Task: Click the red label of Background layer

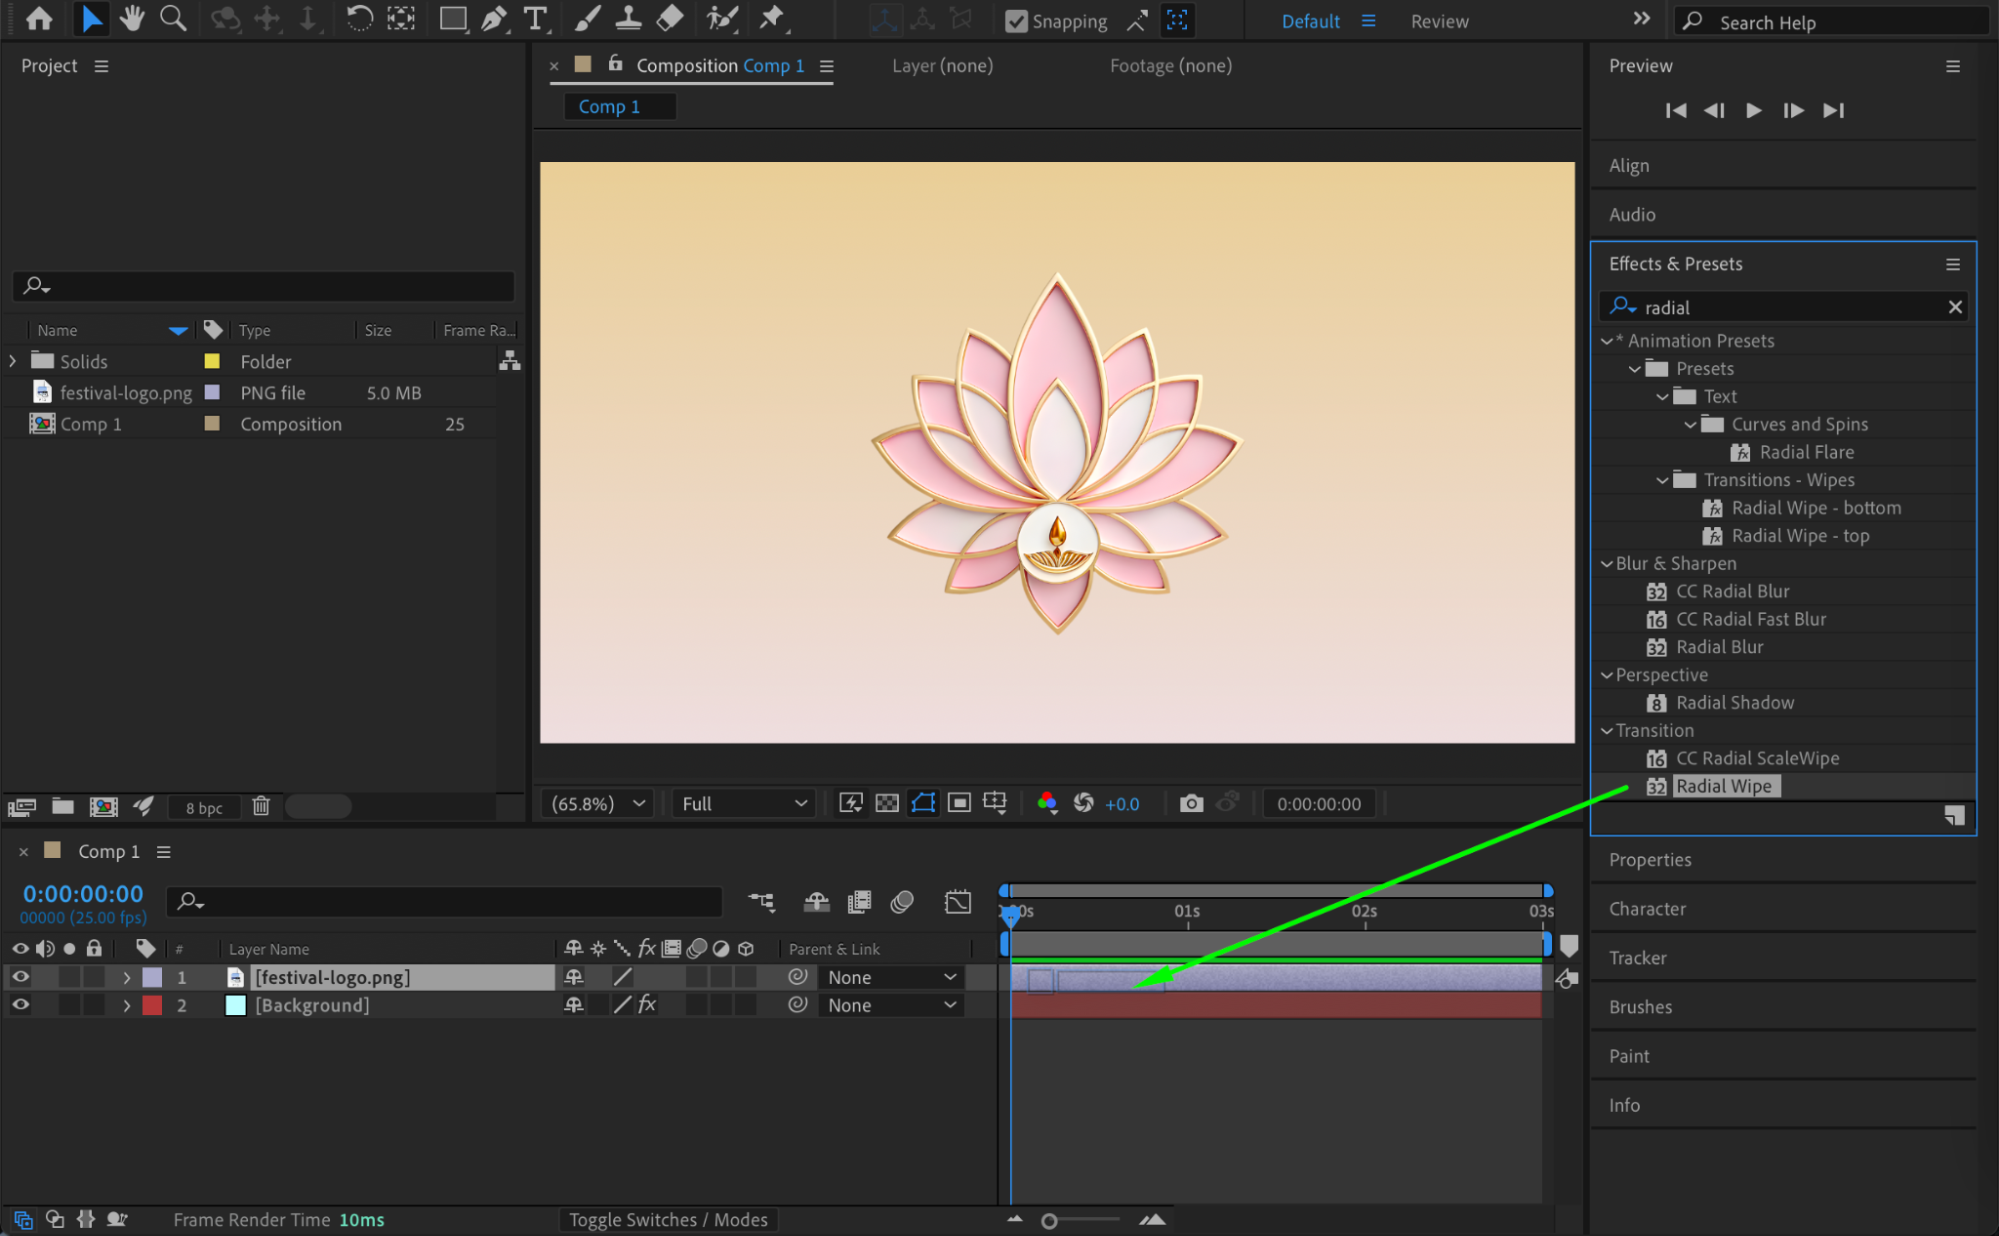Action: click(152, 1005)
